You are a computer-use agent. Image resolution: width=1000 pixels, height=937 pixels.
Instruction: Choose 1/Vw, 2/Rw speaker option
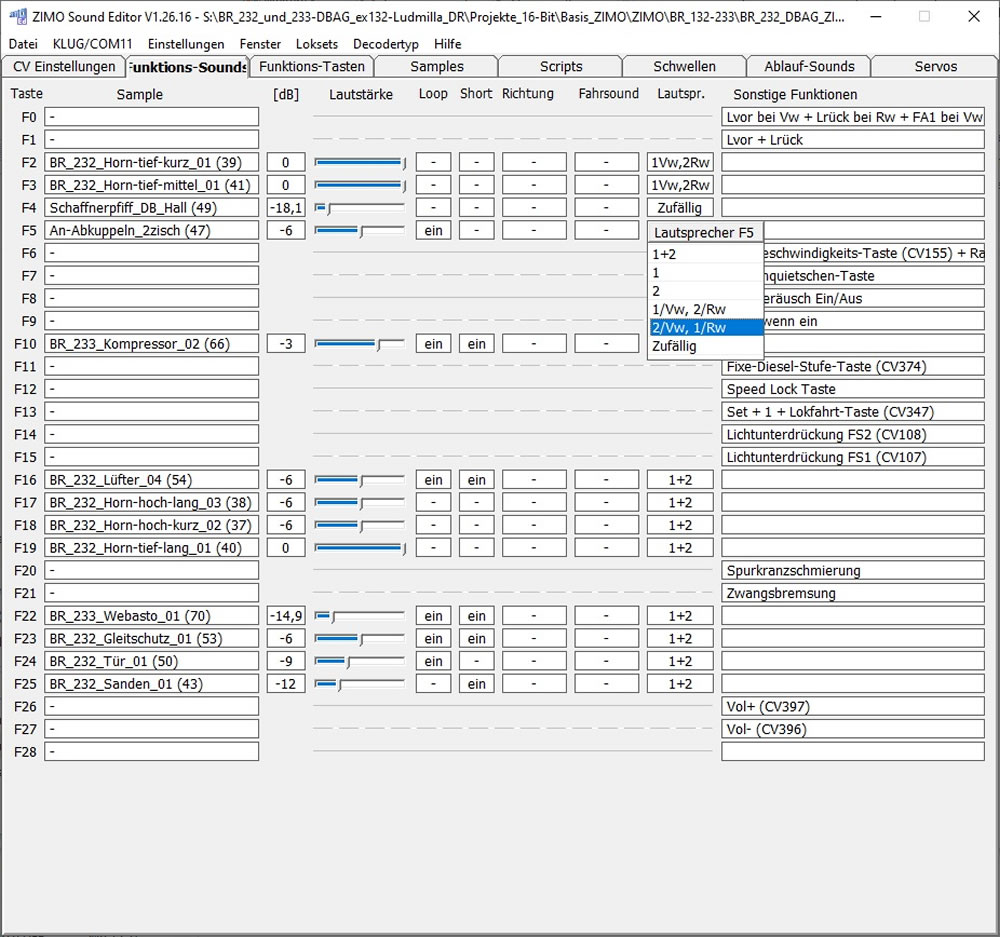tap(705, 309)
